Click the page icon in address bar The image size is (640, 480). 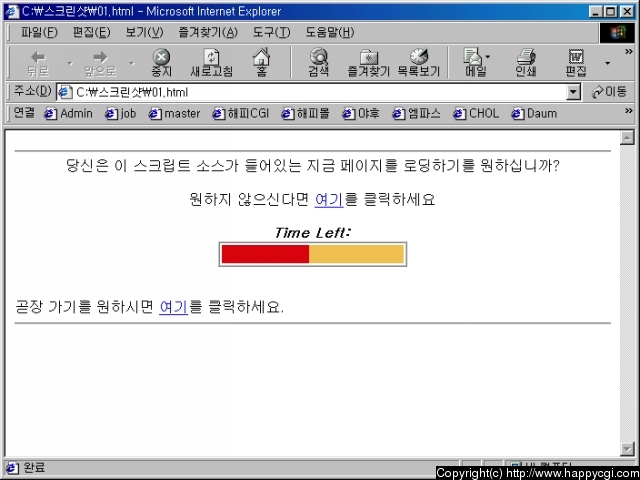65,92
